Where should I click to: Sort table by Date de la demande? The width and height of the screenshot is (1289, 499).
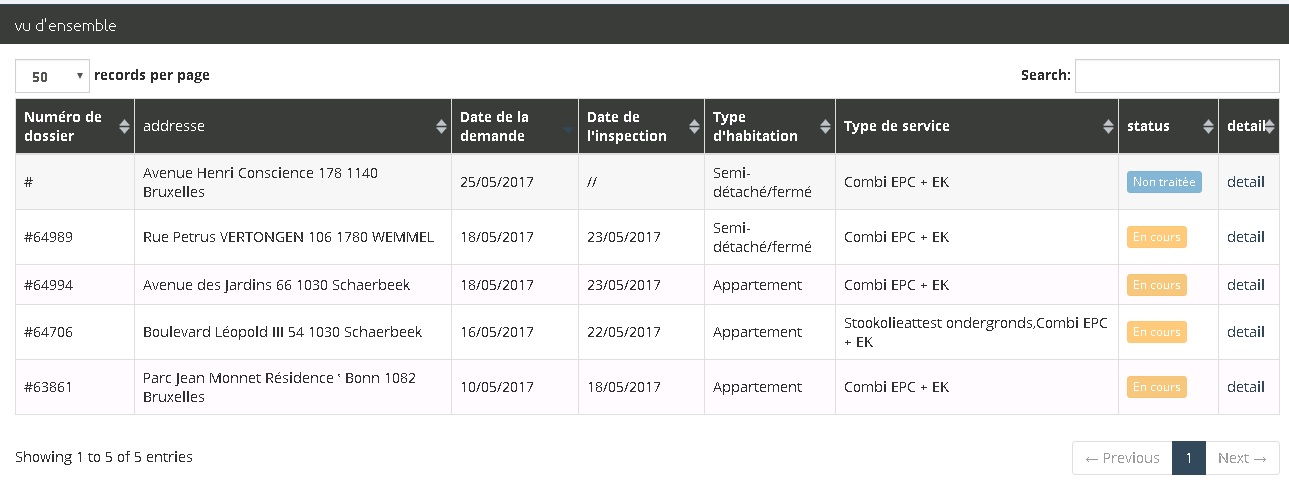(568, 127)
